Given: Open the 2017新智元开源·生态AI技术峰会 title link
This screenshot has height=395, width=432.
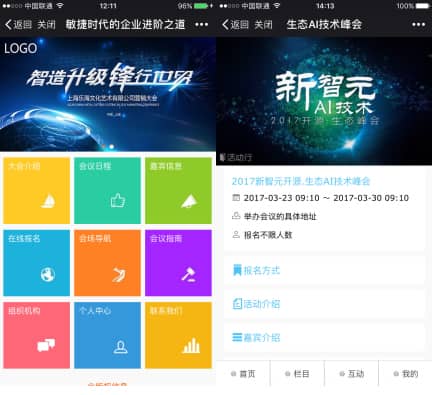Looking at the screenshot, I should 301,181.
